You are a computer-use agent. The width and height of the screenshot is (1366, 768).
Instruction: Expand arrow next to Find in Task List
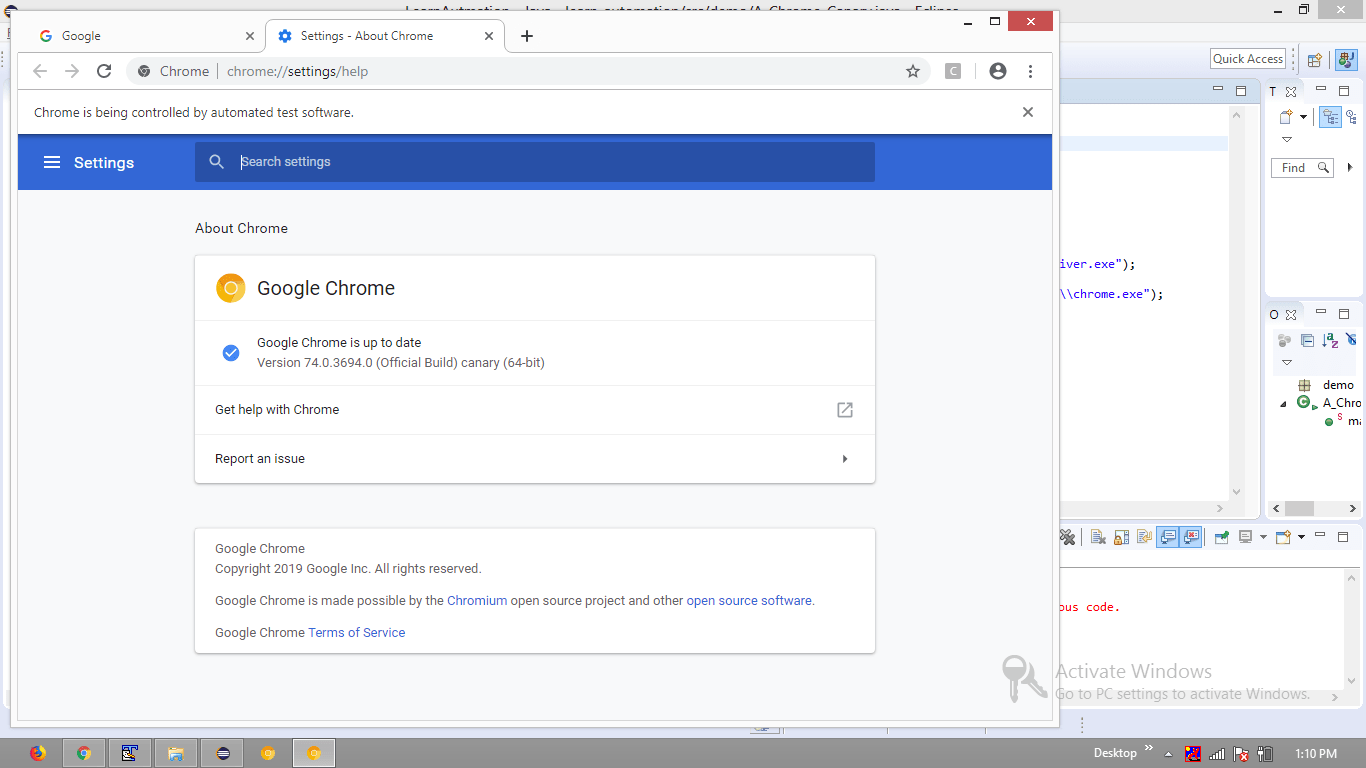(x=1350, y=167)
